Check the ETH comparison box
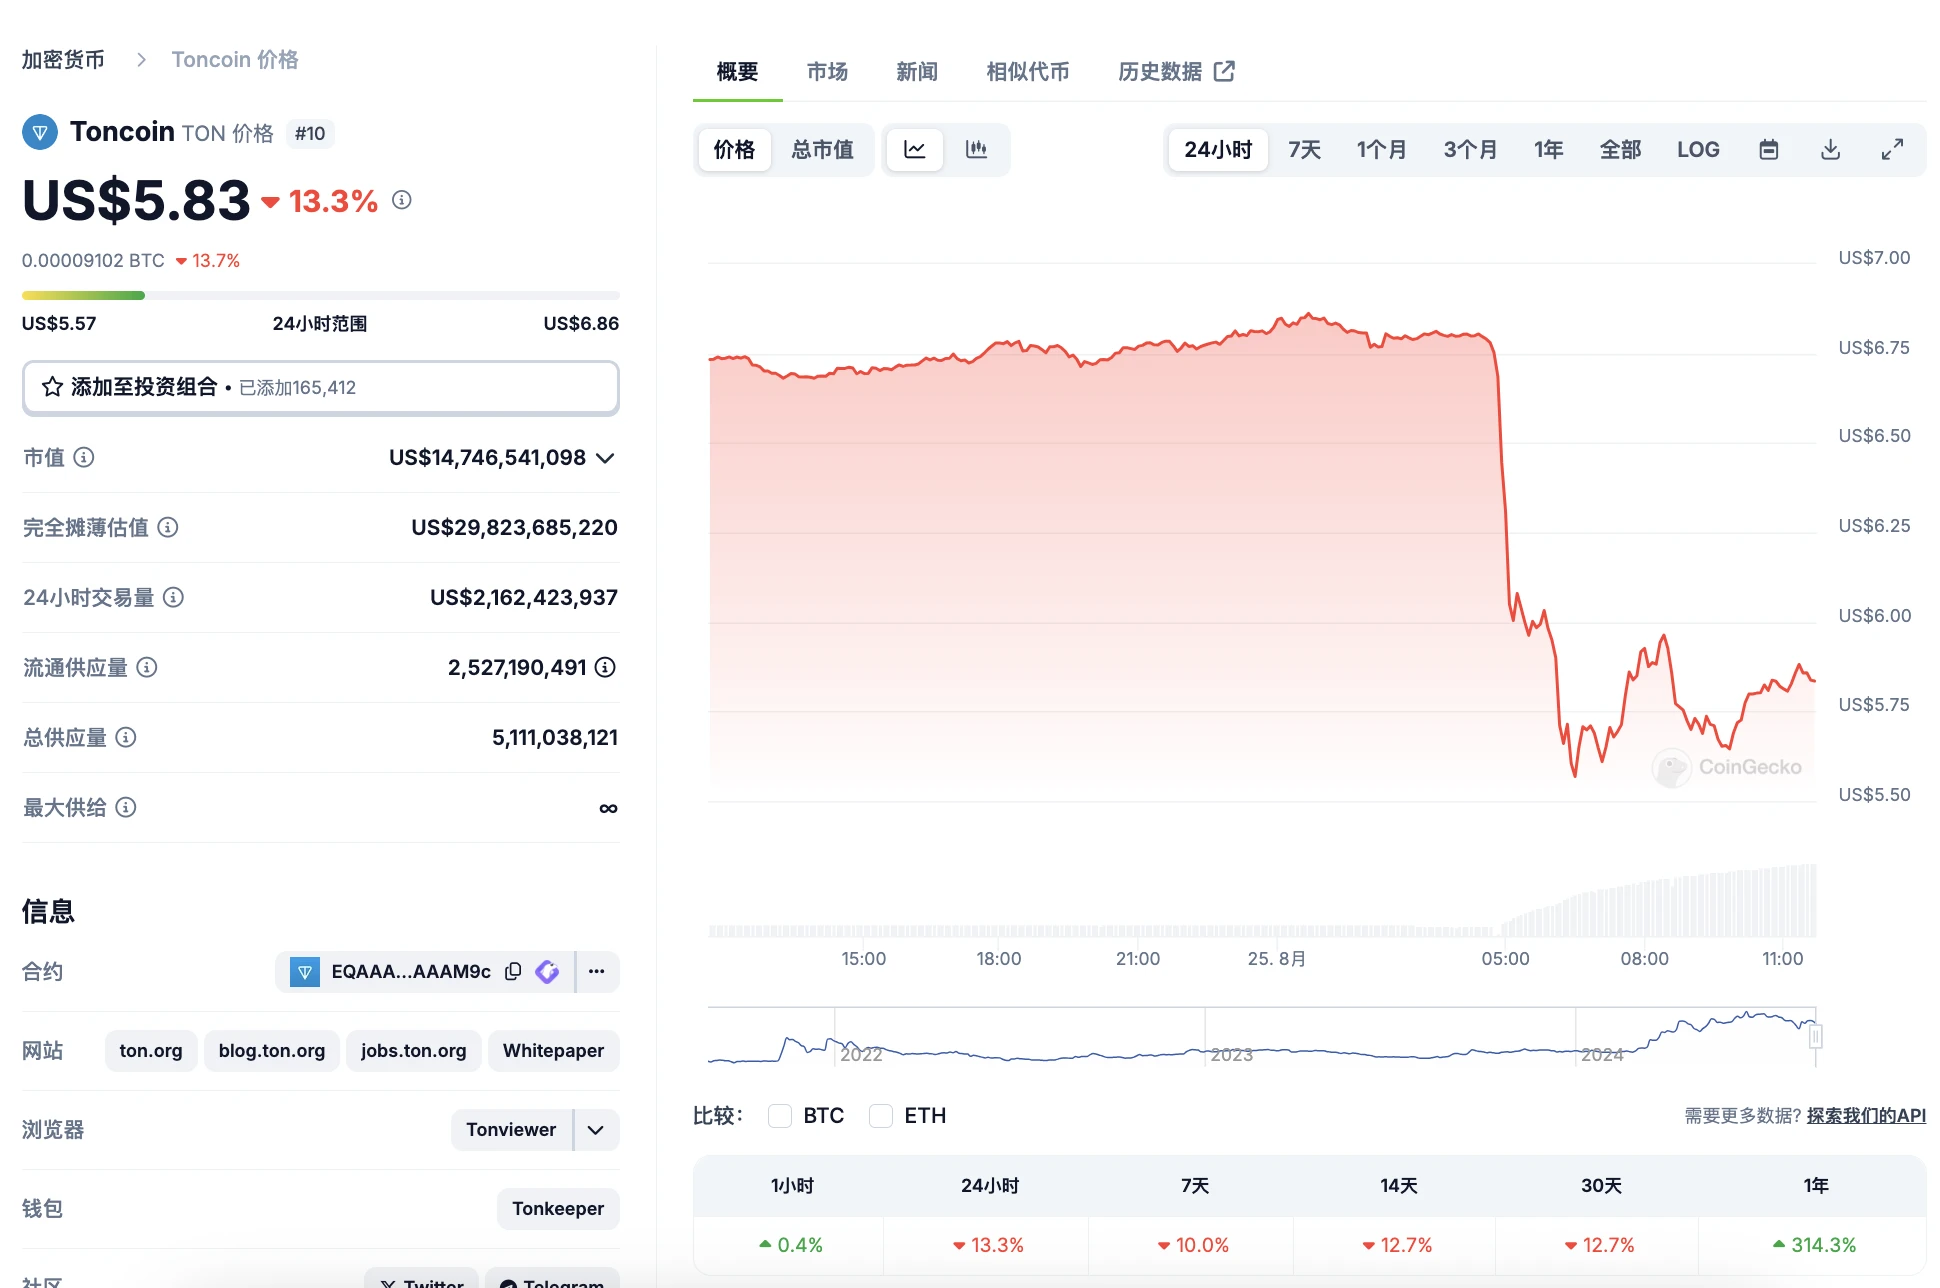1940x1288 pixels. tap(881, 1116)
